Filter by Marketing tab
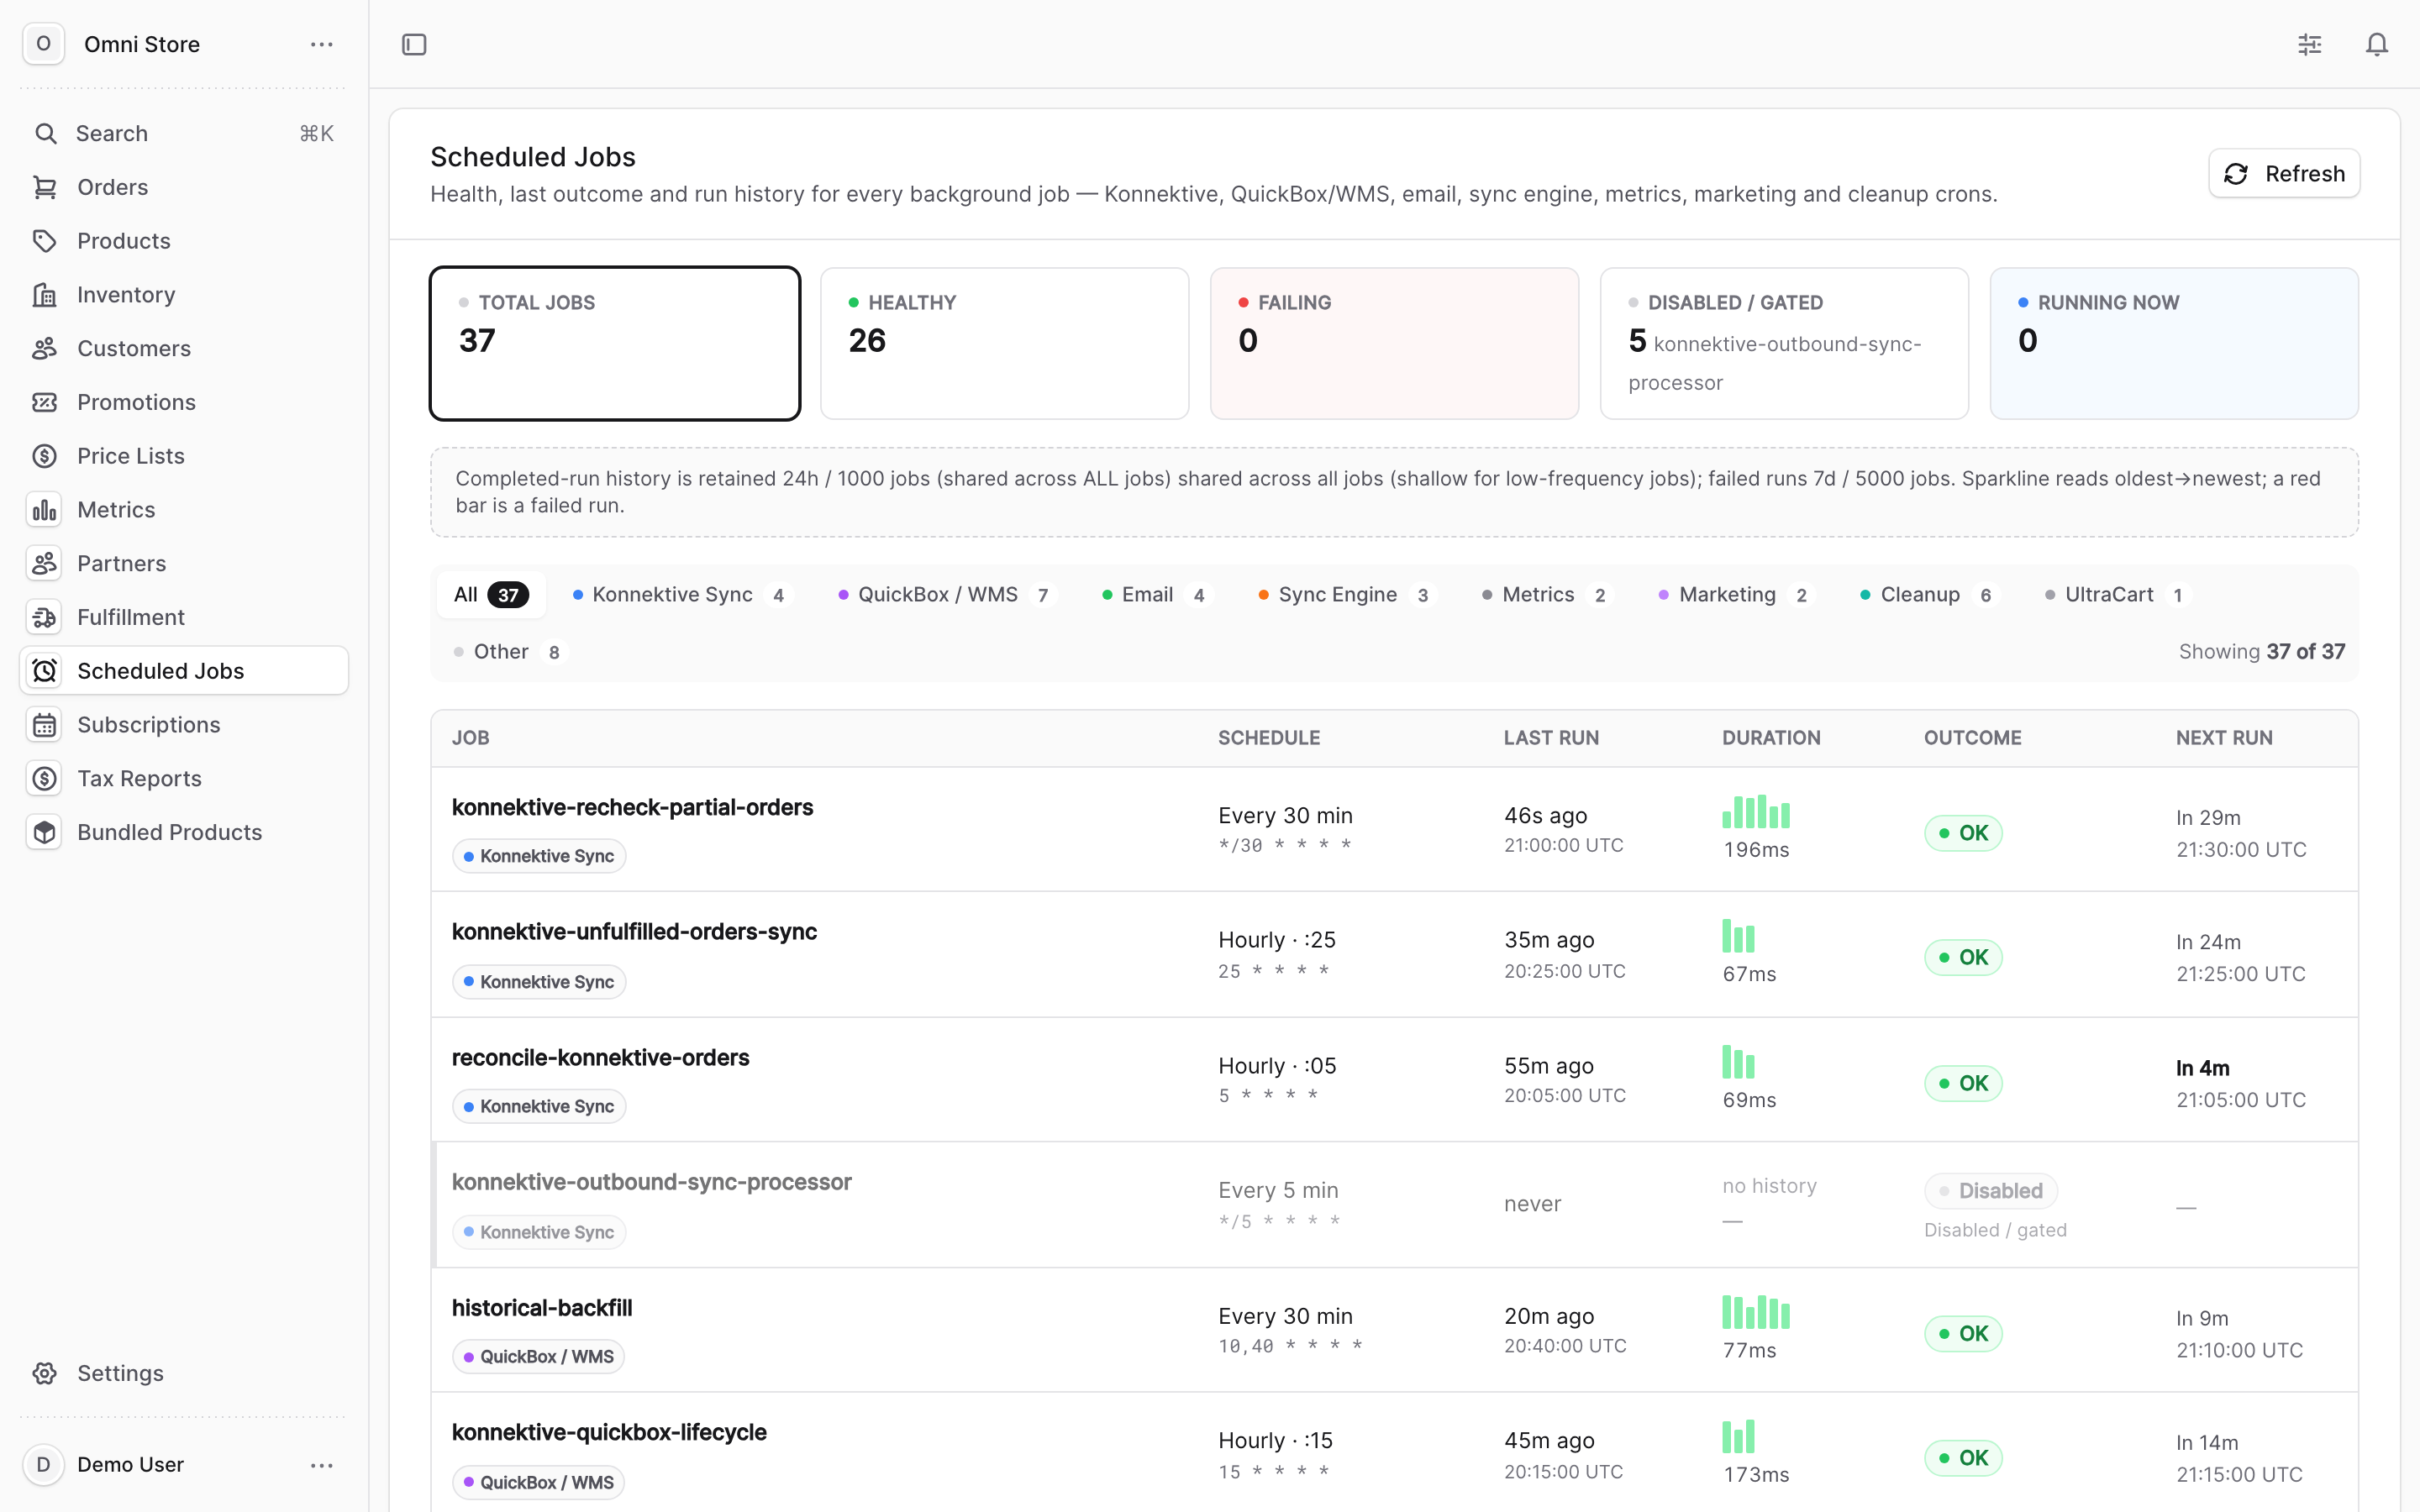Viewport: 2420px width, 1512px height. pyautogui.click(x=1737, y=595)
